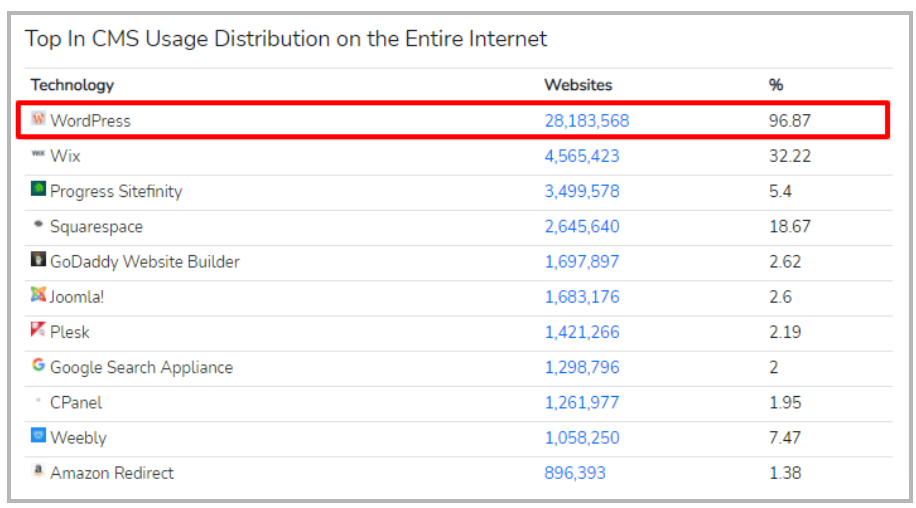Image resolution: width=916 pixels, height=508 pixels.
Task: Click the Plesk logo icon
Action: [38, 329]
